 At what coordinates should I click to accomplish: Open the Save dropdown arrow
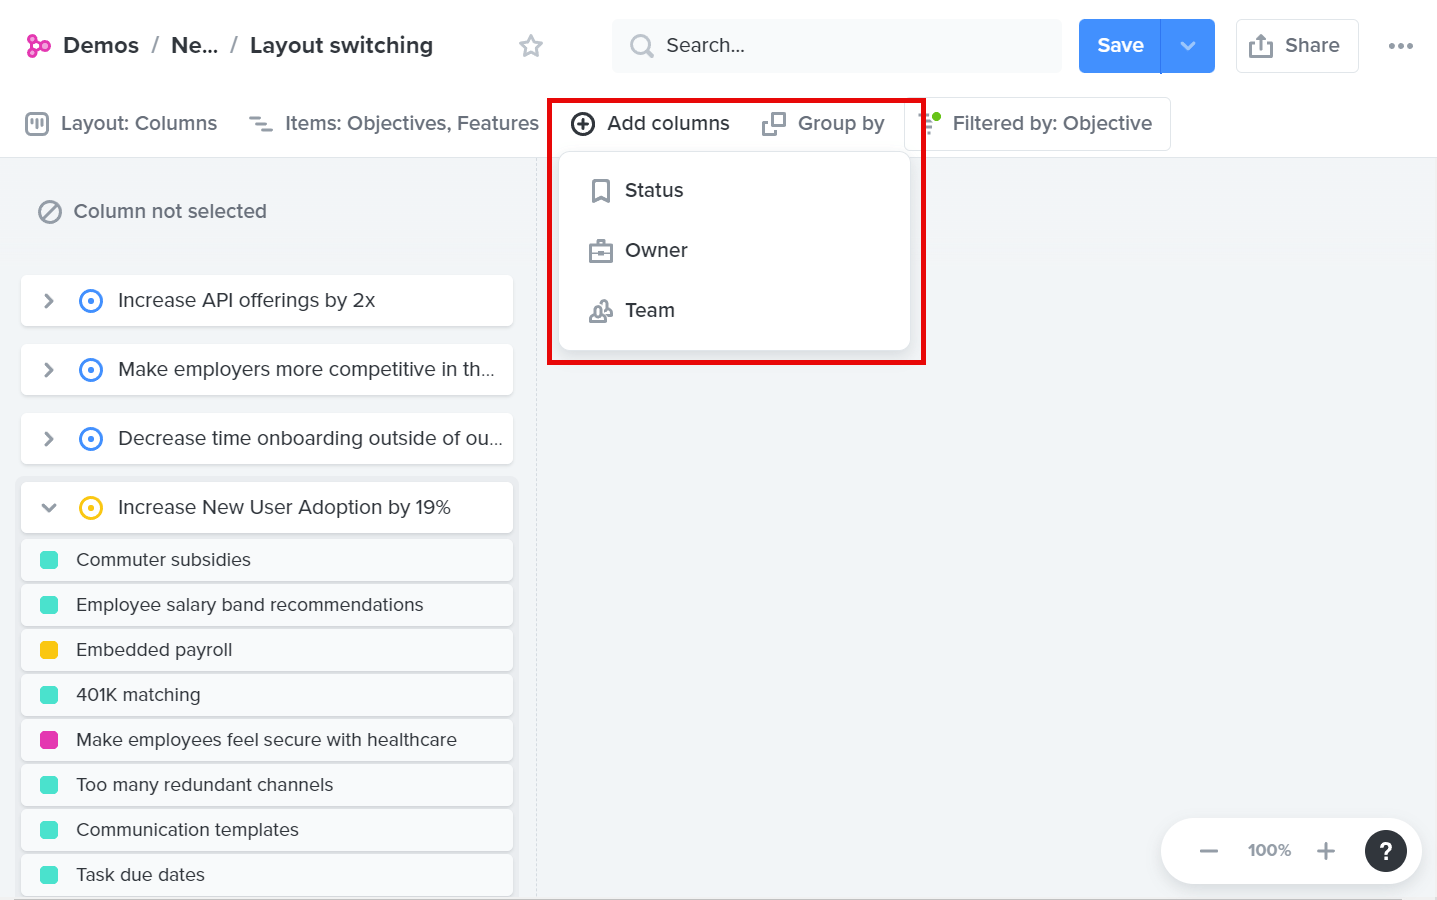click(x=1188, y=46)
